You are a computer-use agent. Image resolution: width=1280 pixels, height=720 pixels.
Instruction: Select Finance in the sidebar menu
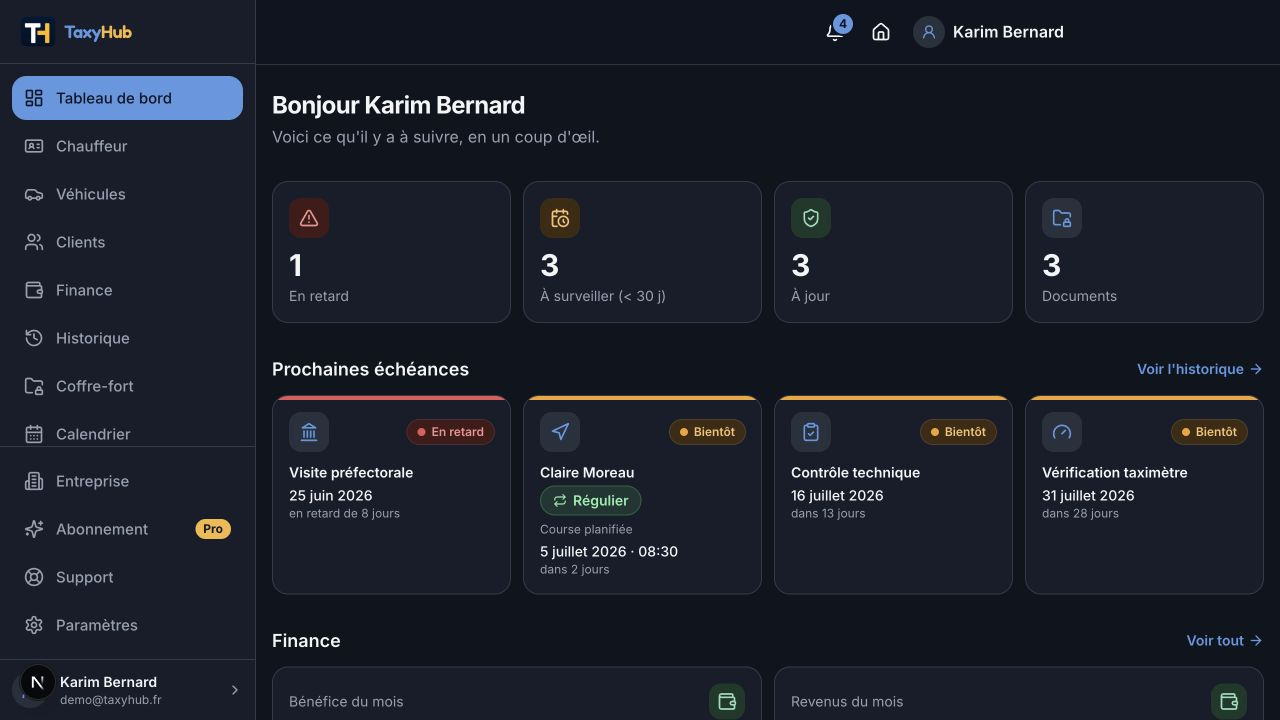127,290
